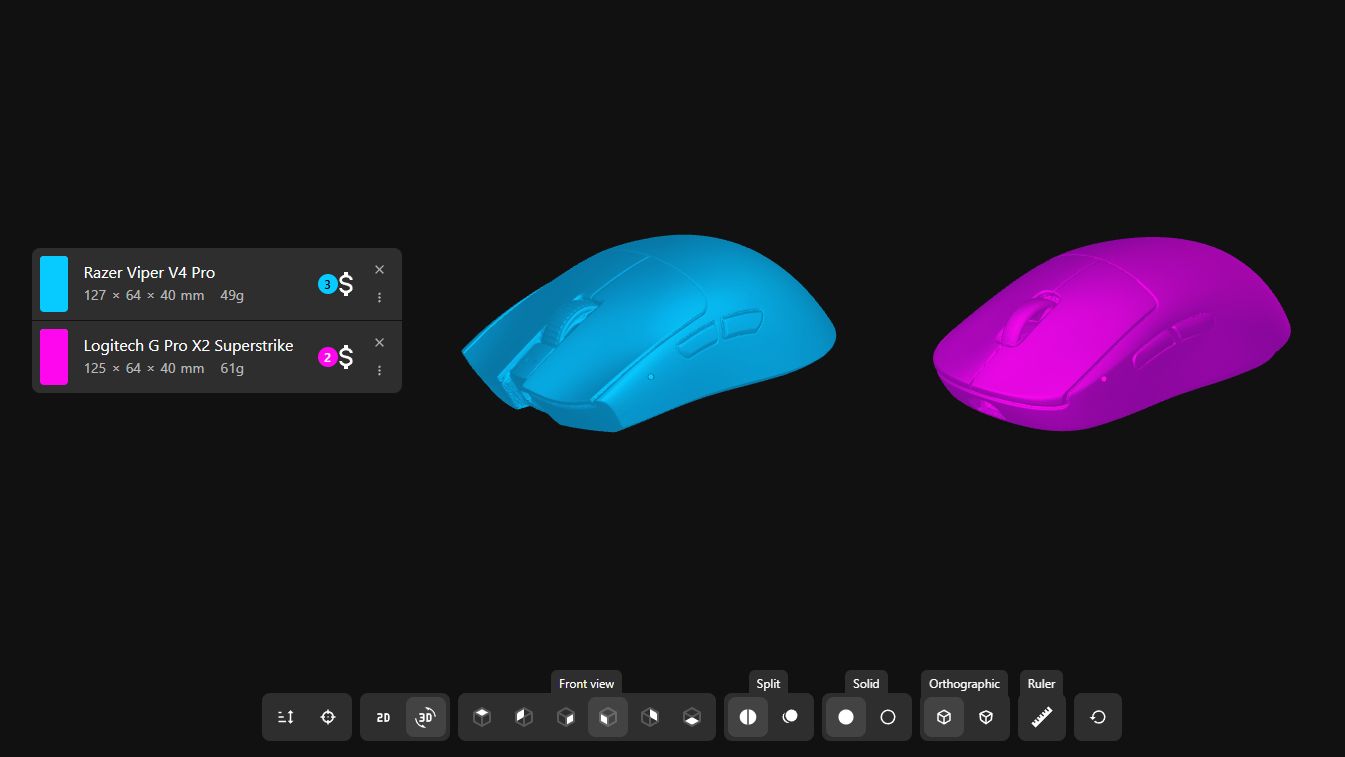Switch to overlapping overlay display mode
Image resolution: width=1345 pixels, height=757 pixels.
coord(790,717)
